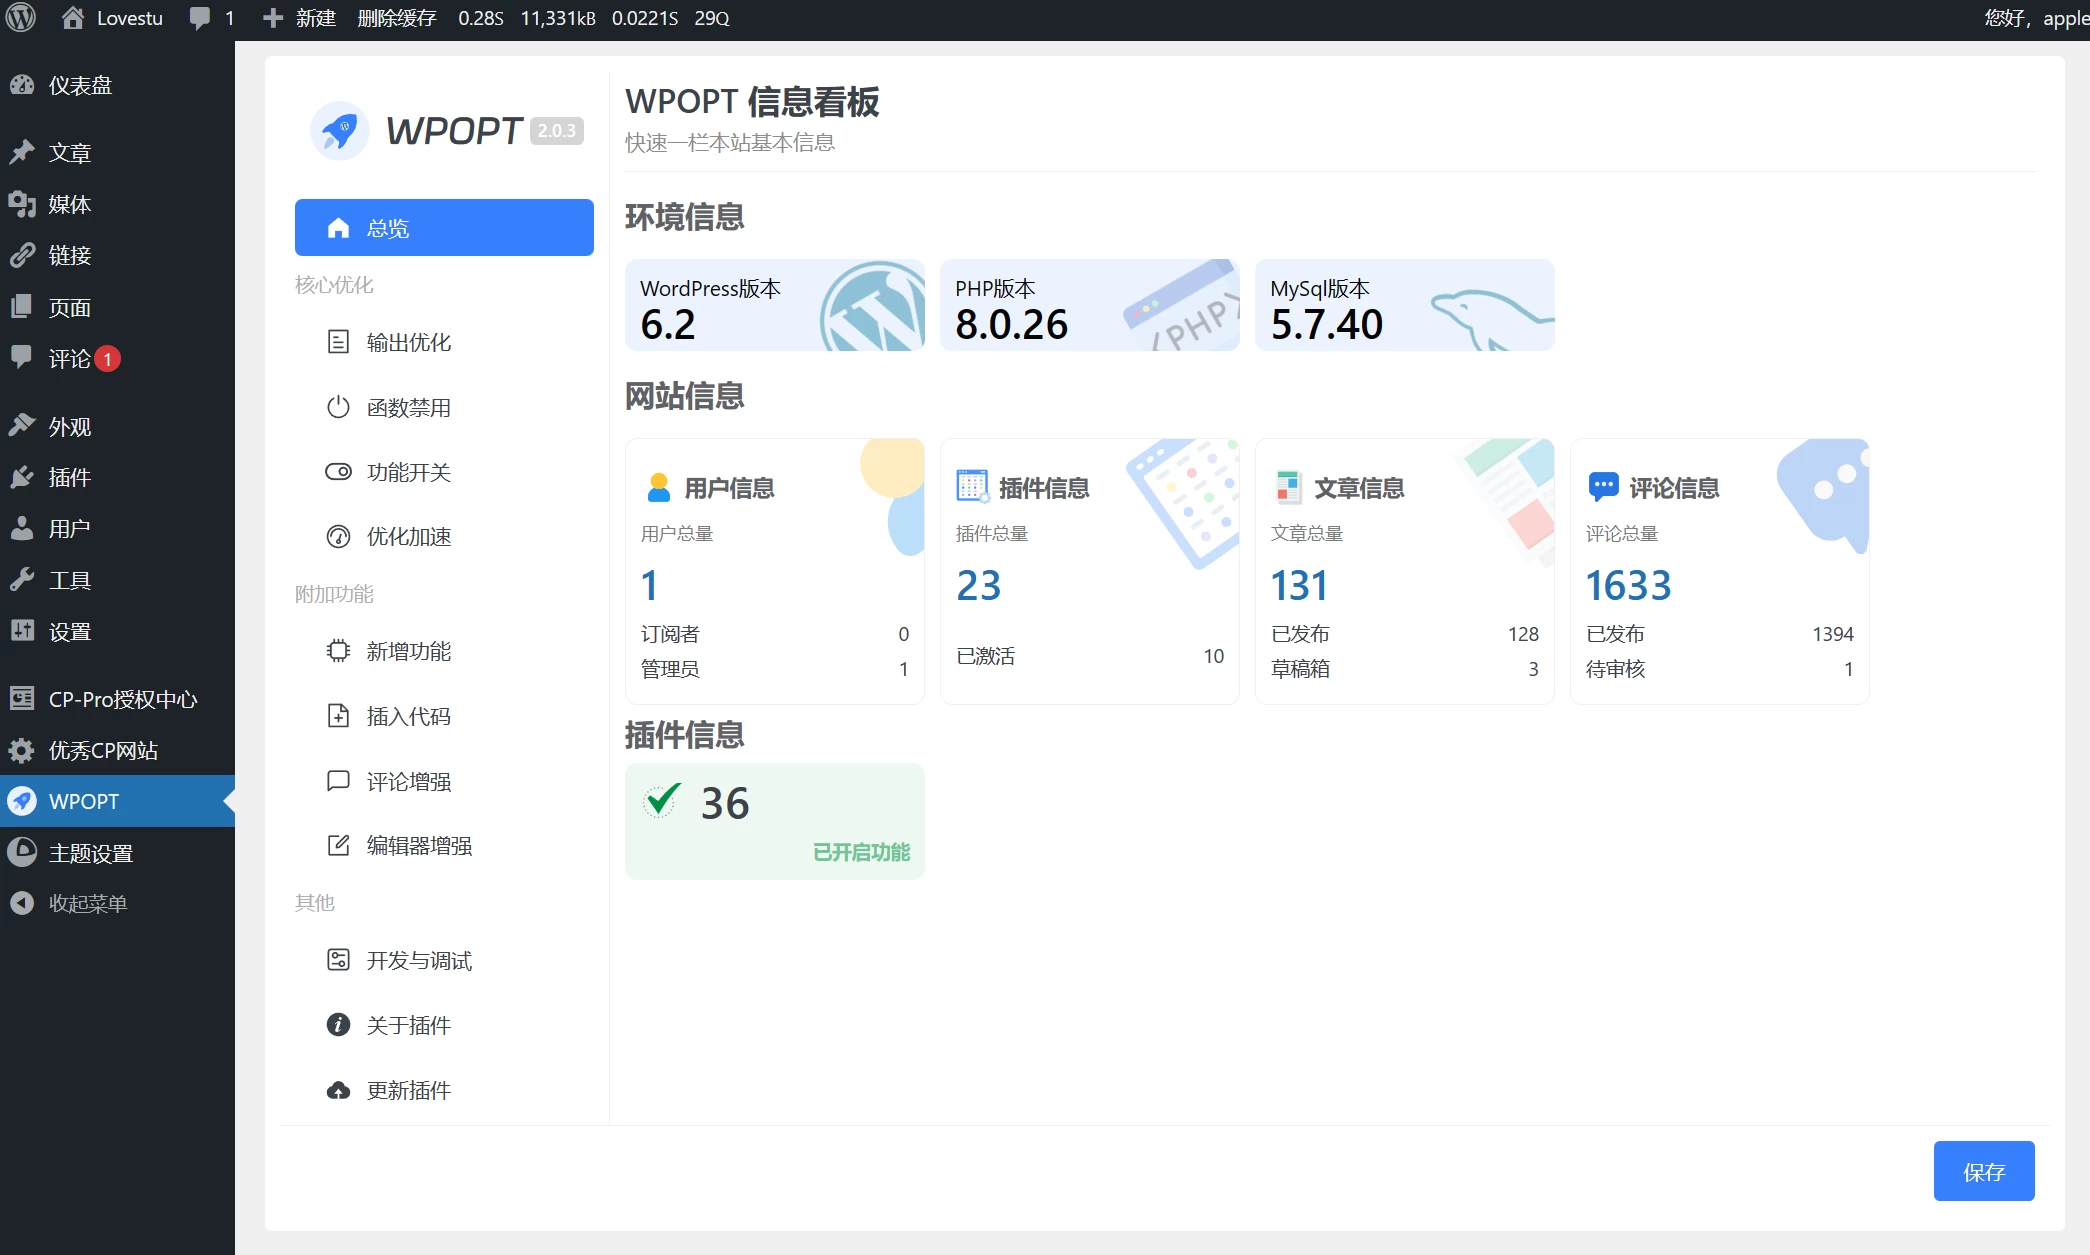Click the 您好, apple account greeting
The height and width of the screenshot is (1255, 2090).
pos(2036,18)
